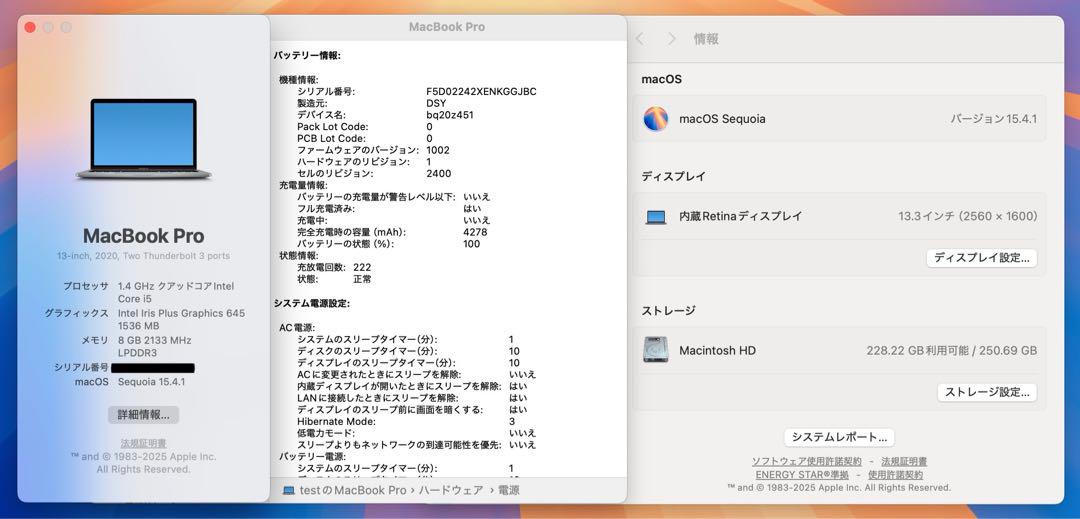Screen dimensions: 1080x519
Task: Select testのMacBook Pro in path bar
Action: click(x=353, y=490)
